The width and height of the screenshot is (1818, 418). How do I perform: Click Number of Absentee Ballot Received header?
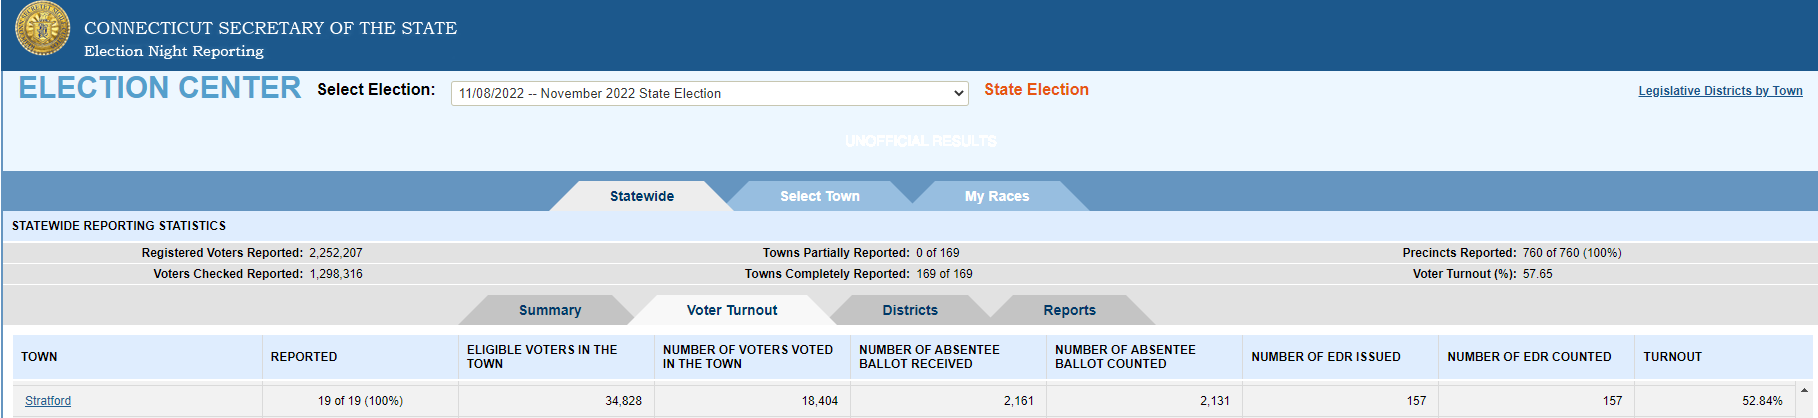pyautogui.click(x=929, y=357)
